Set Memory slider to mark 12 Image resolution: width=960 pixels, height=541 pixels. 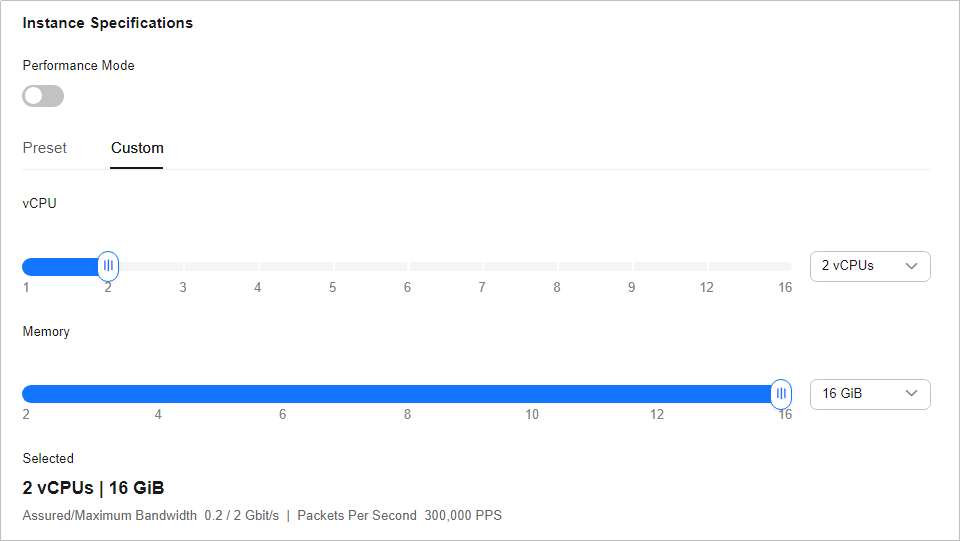coord(657,395)
